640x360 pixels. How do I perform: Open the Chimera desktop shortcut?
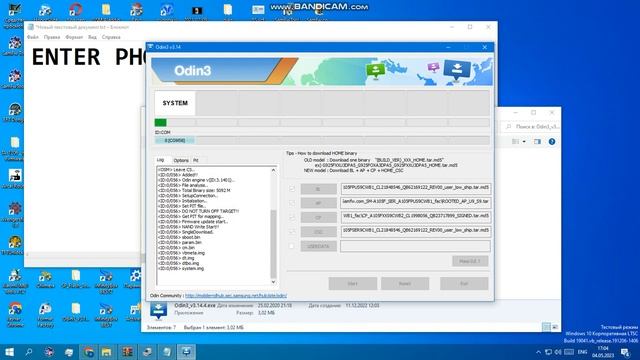pyautogui.click(x=45, y=280)
